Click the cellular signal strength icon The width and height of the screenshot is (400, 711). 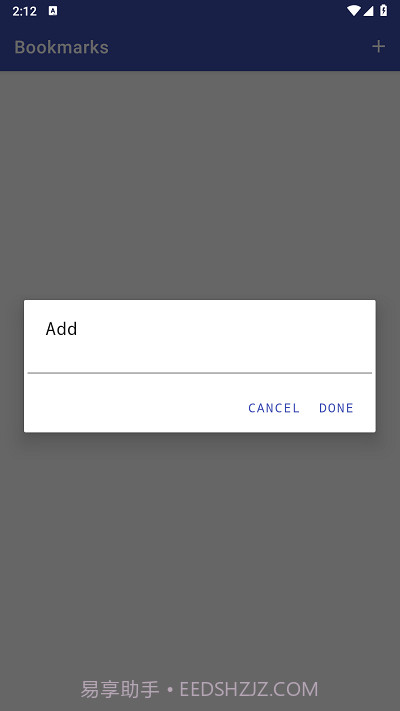[x=368, y=11]
